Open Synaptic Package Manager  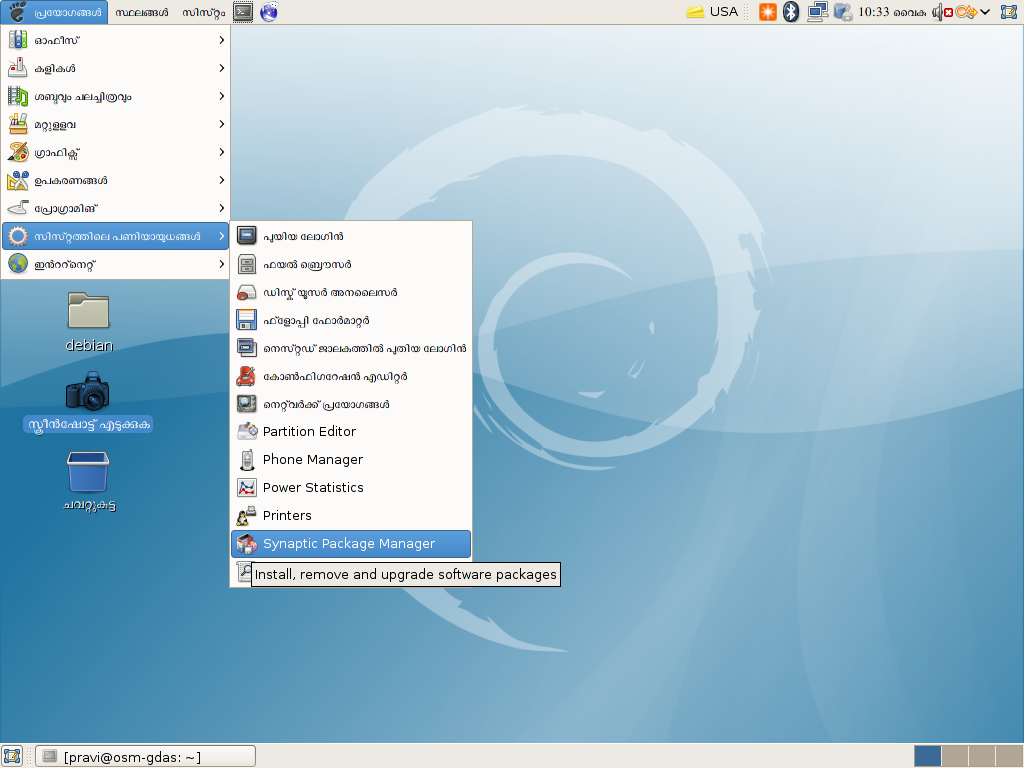coord(350,544)
